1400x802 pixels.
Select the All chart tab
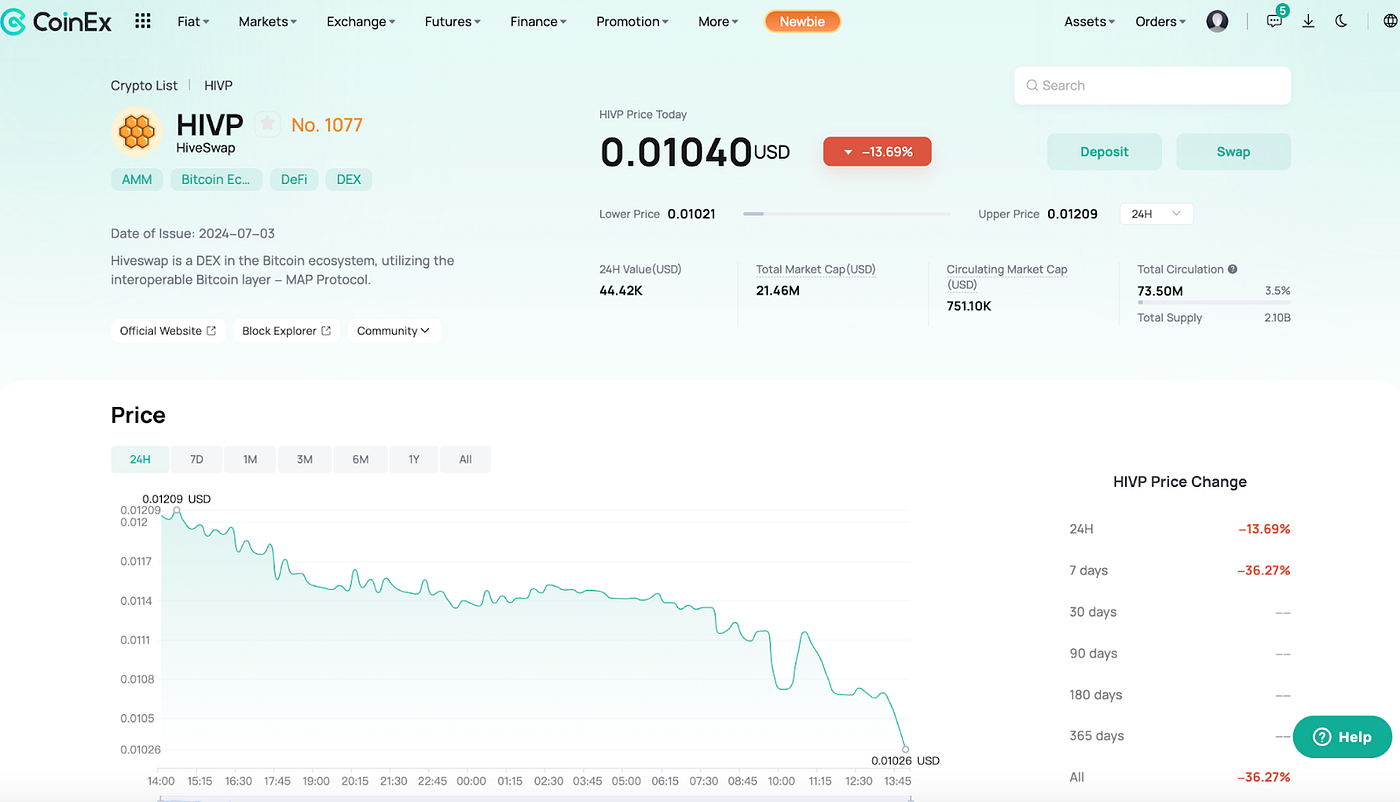pos(465,459)
